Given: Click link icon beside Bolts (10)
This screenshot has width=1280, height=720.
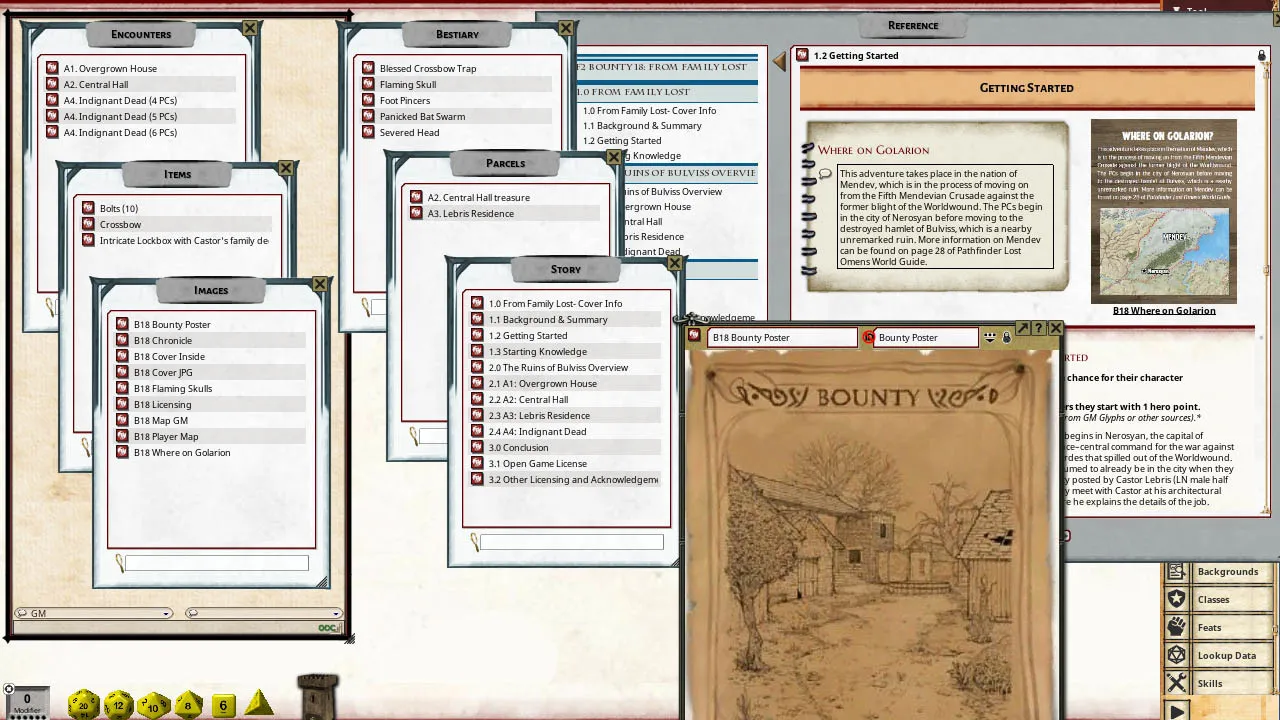Looking at the screenshot, I should (88, 209).
